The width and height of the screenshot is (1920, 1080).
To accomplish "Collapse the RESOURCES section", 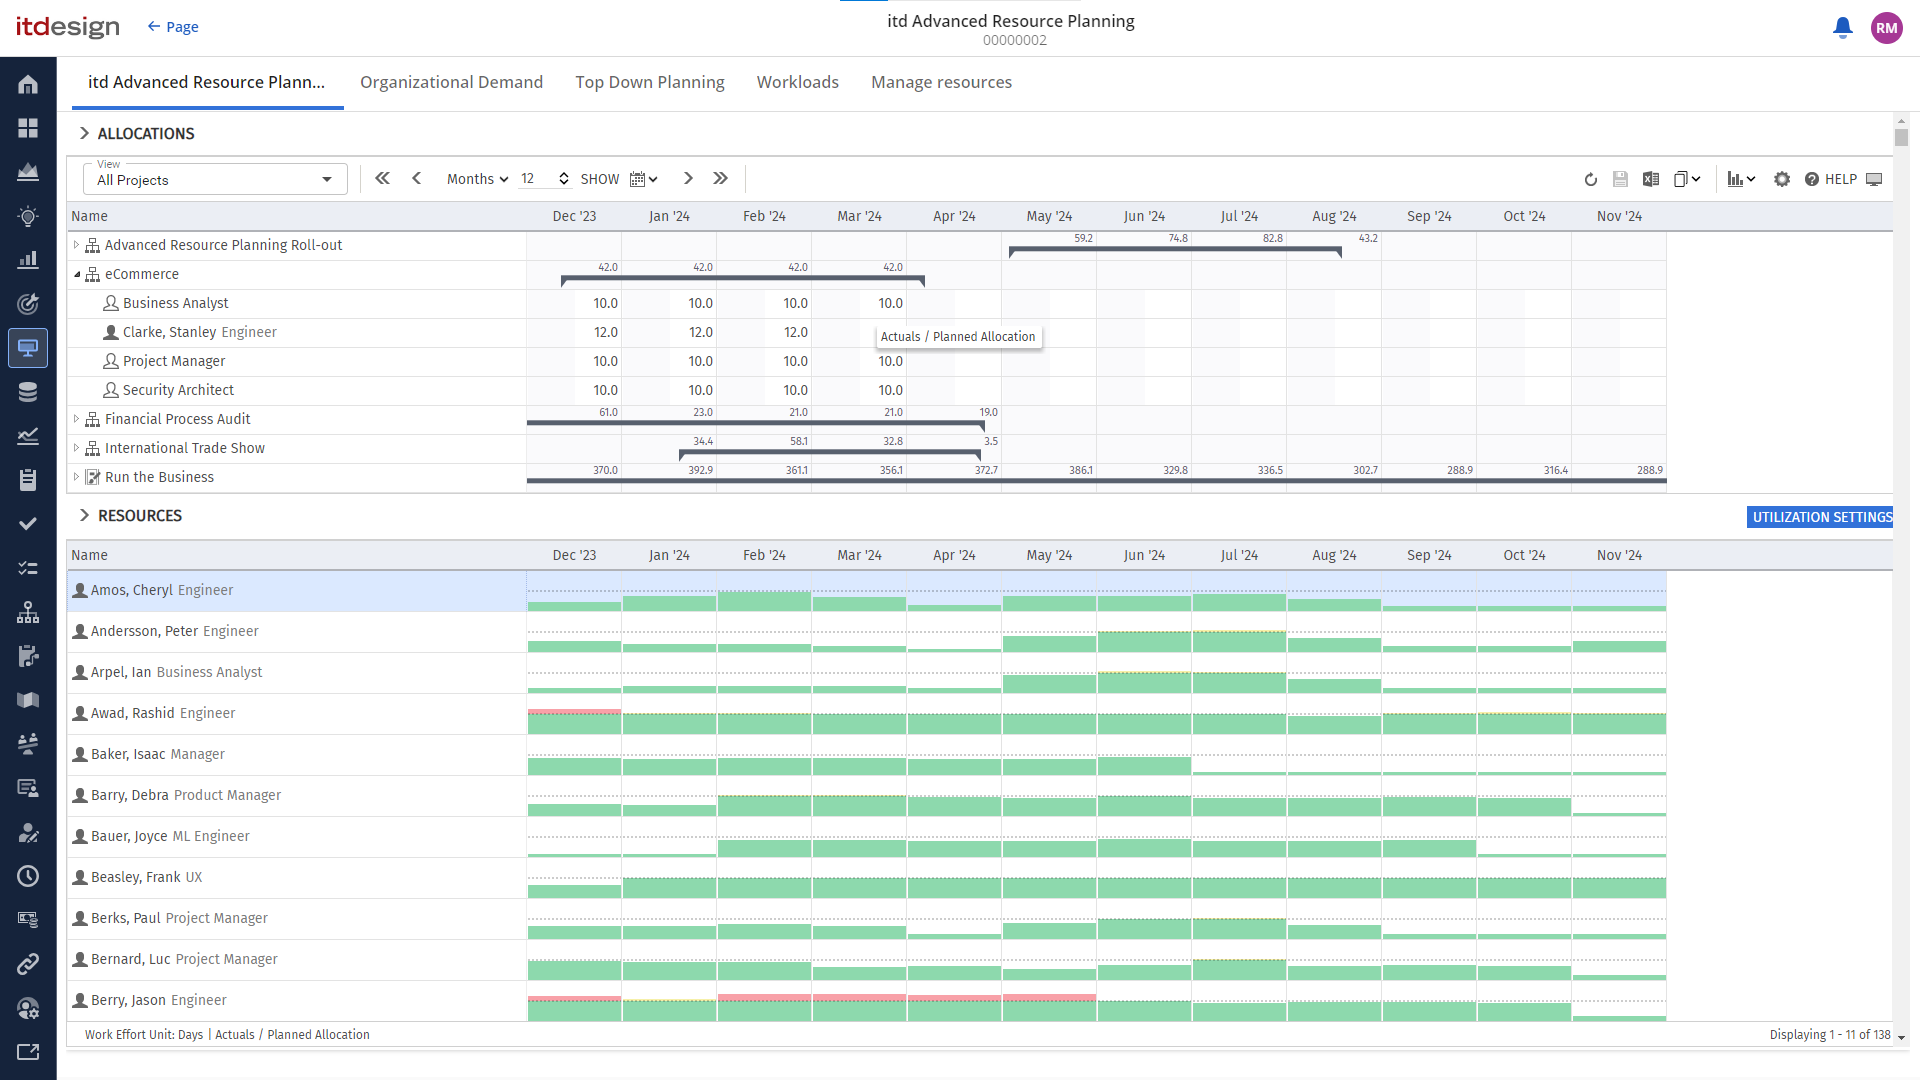I will (x=84, y=515).
